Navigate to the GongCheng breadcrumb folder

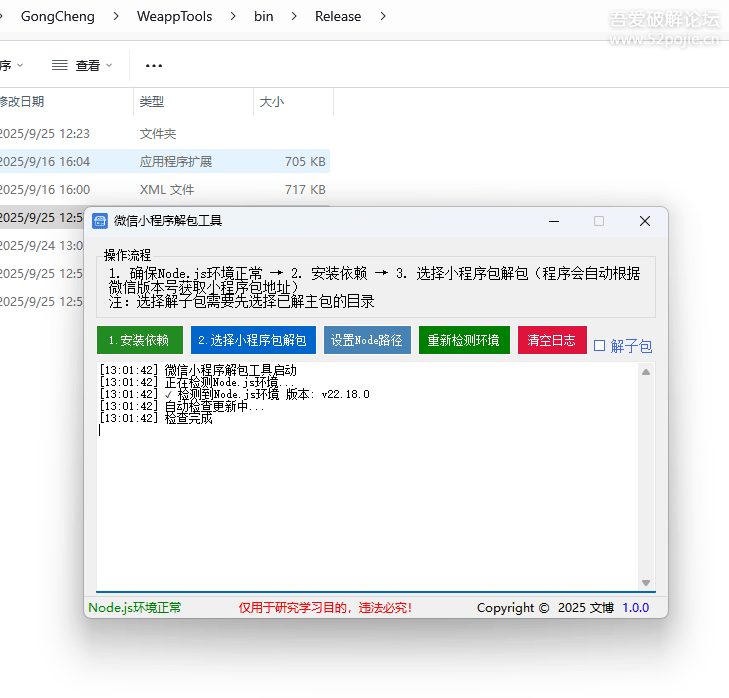(x=57, y=16)
